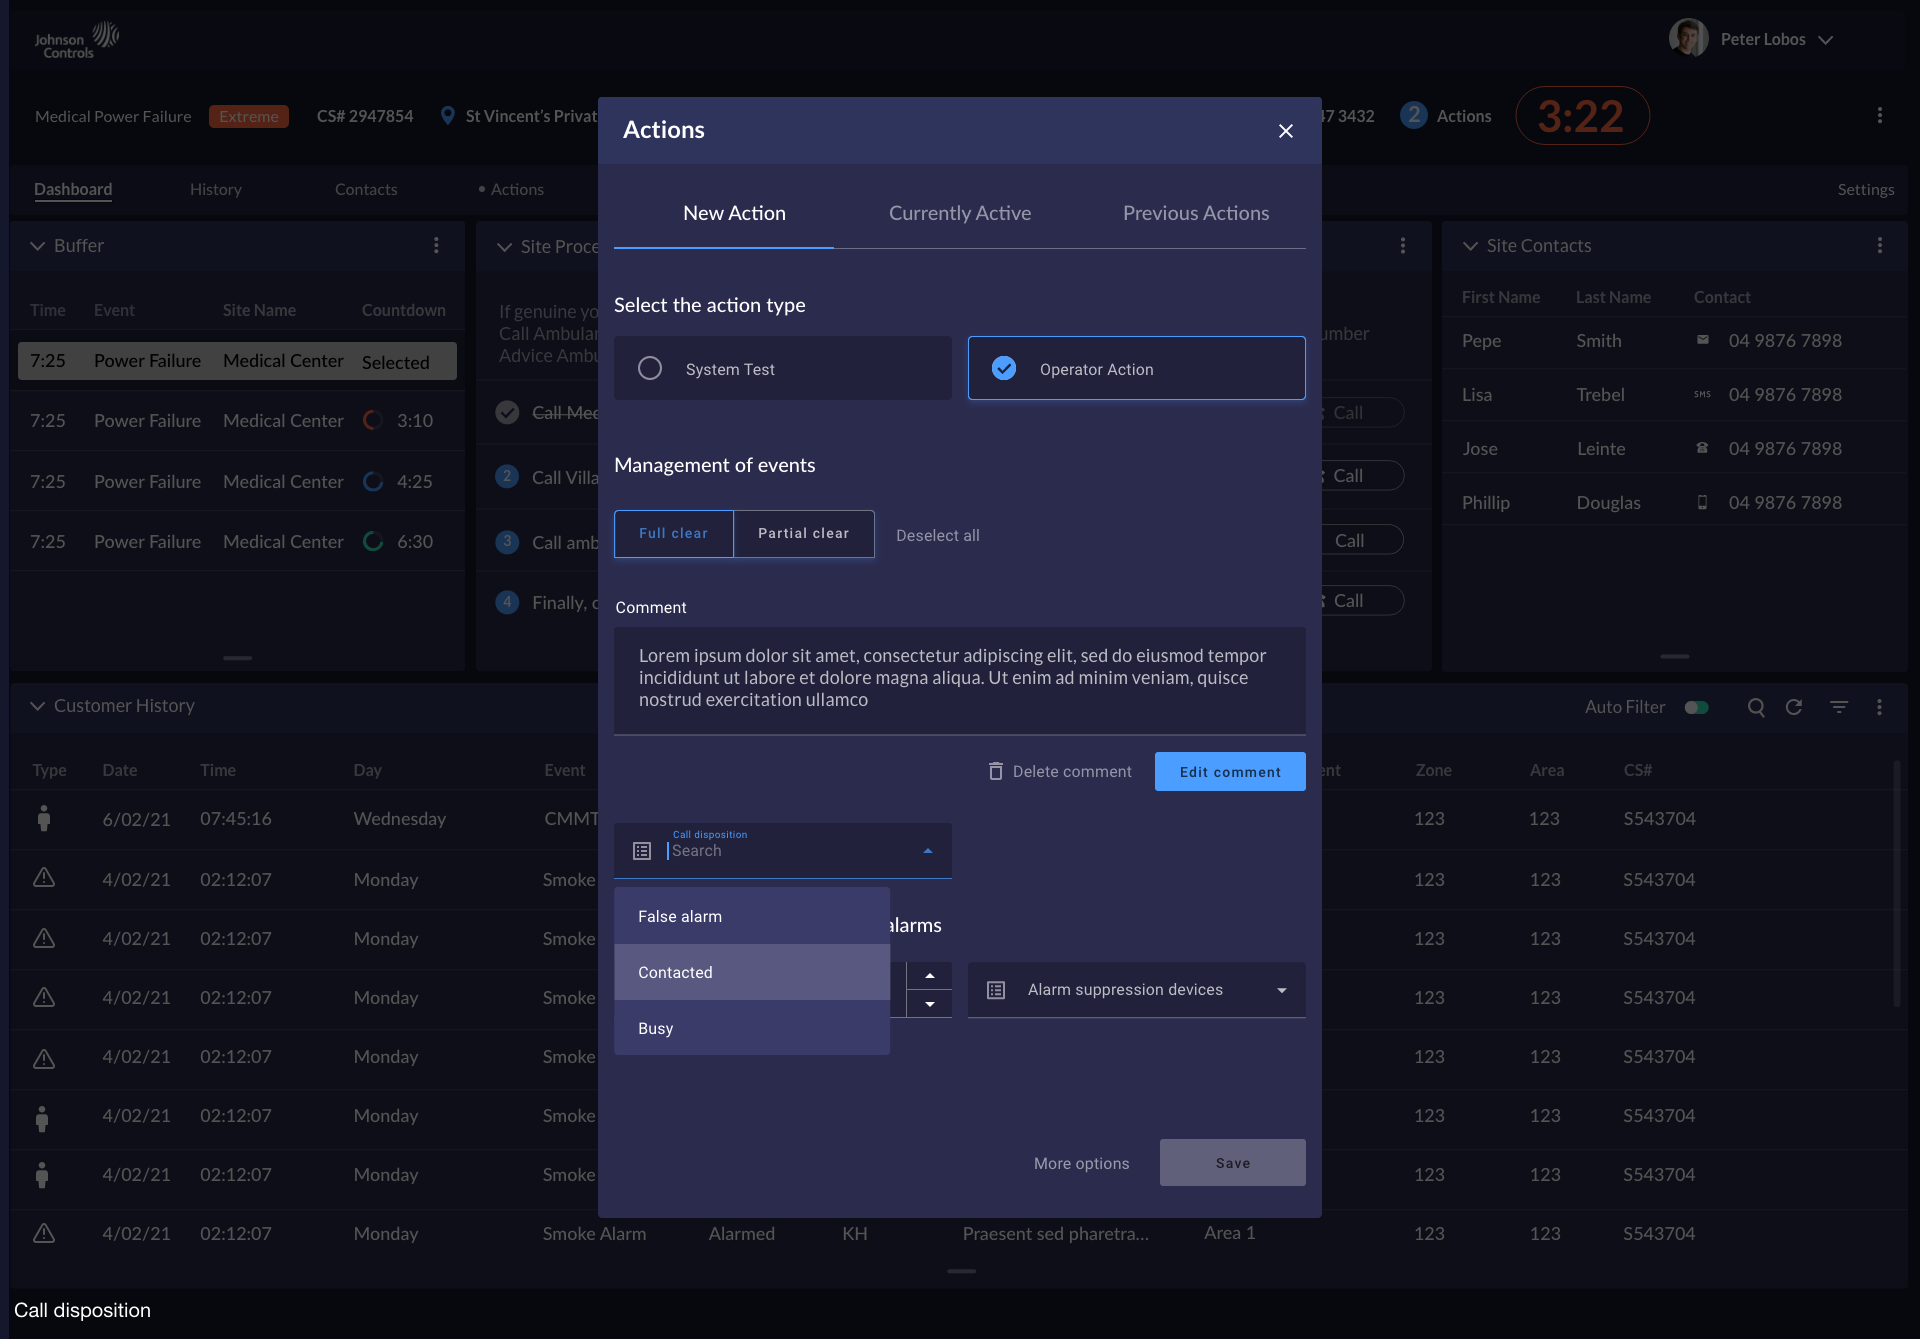Viewport: 1920px width, 1339px height.
Task: Click the Partial clear button
Action: pyautogui.click(x=803, y=533)
